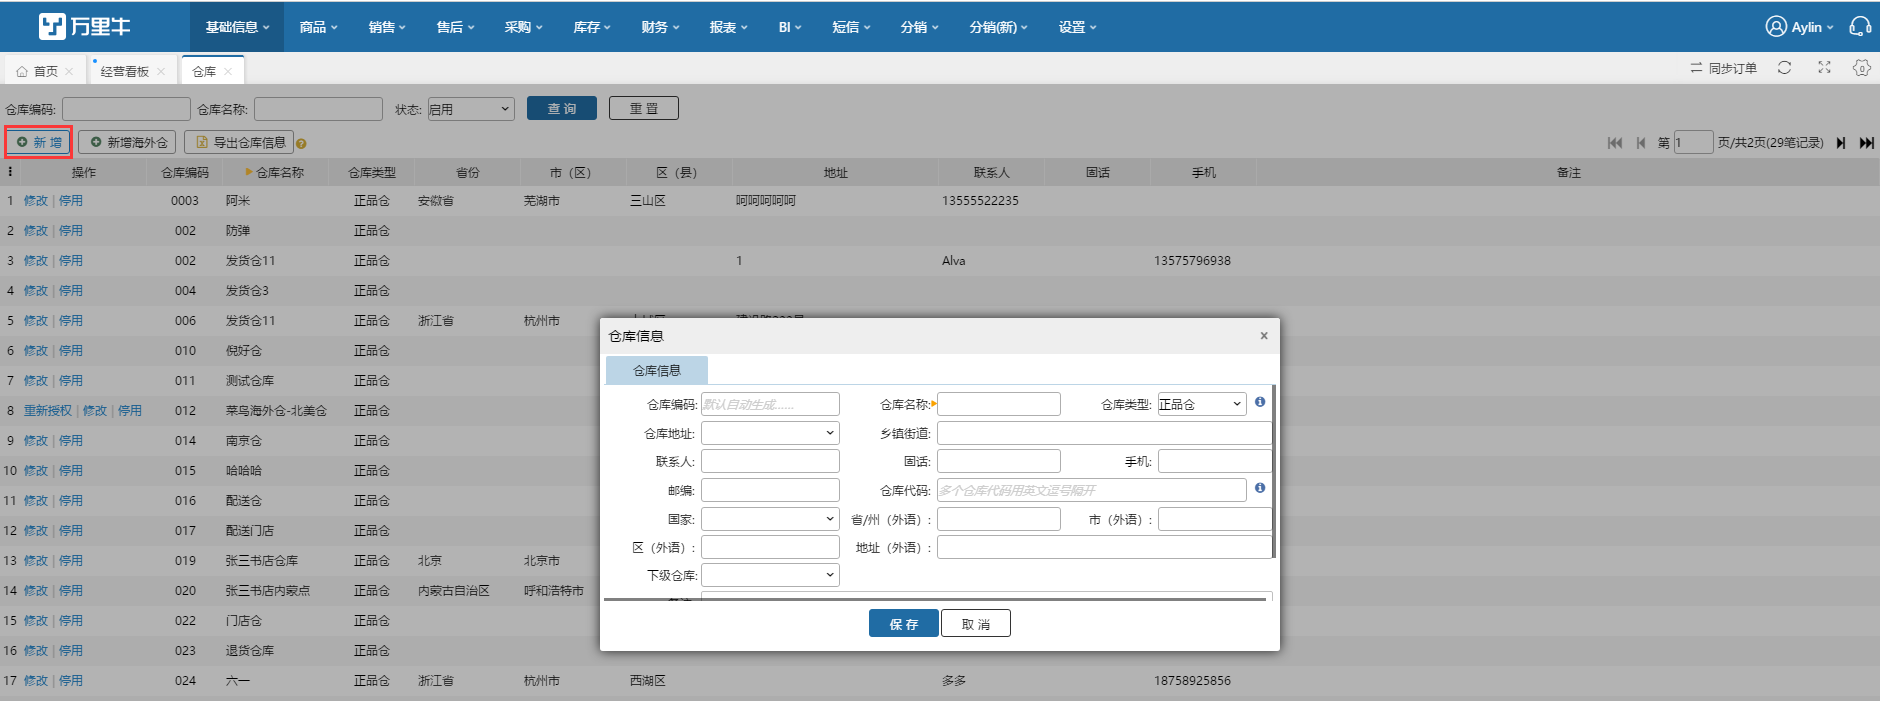Click 停用 link for warehouse 南京仓
Image resolution: width=1880 pixels, height=701 pixels.
[71, 441]
